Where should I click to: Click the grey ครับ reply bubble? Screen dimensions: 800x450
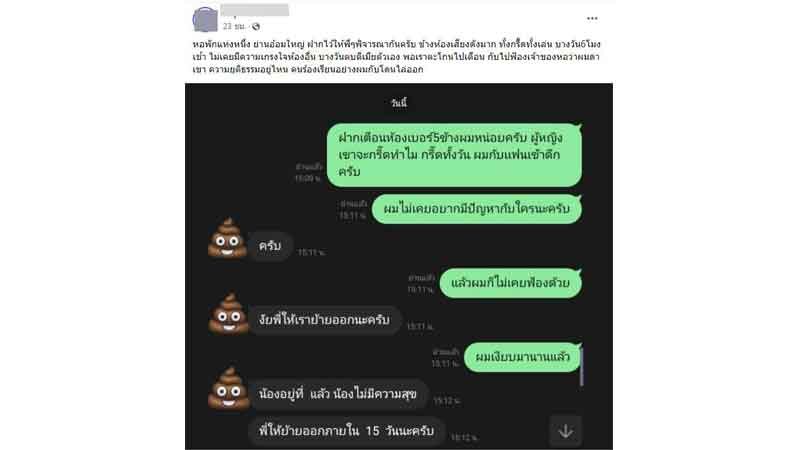[270, 246]
